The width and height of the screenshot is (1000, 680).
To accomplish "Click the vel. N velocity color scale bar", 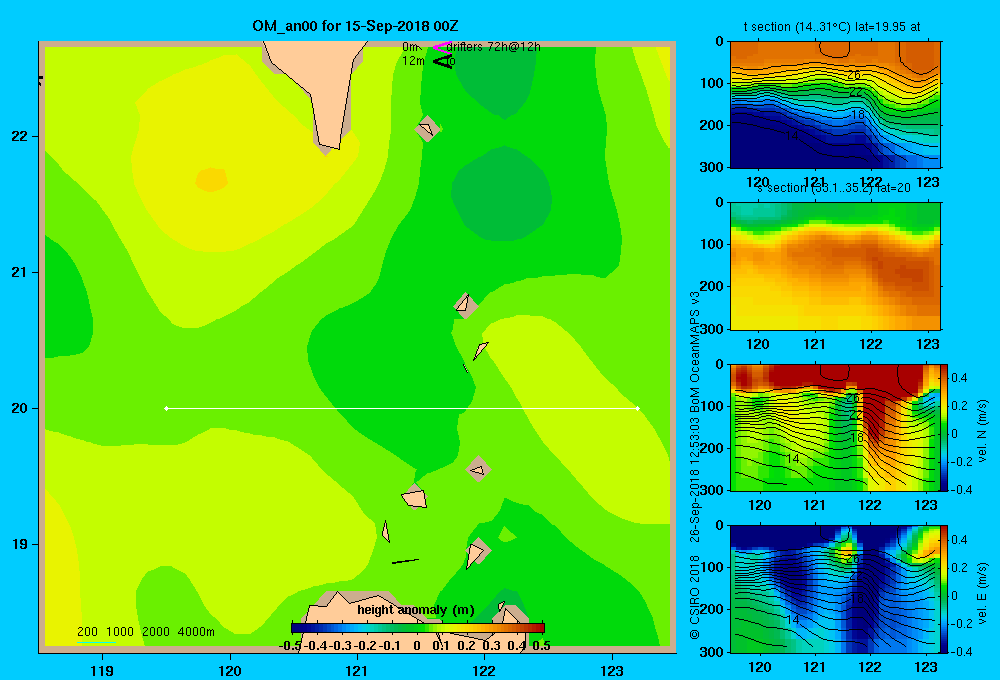I will tap(944, 427).
